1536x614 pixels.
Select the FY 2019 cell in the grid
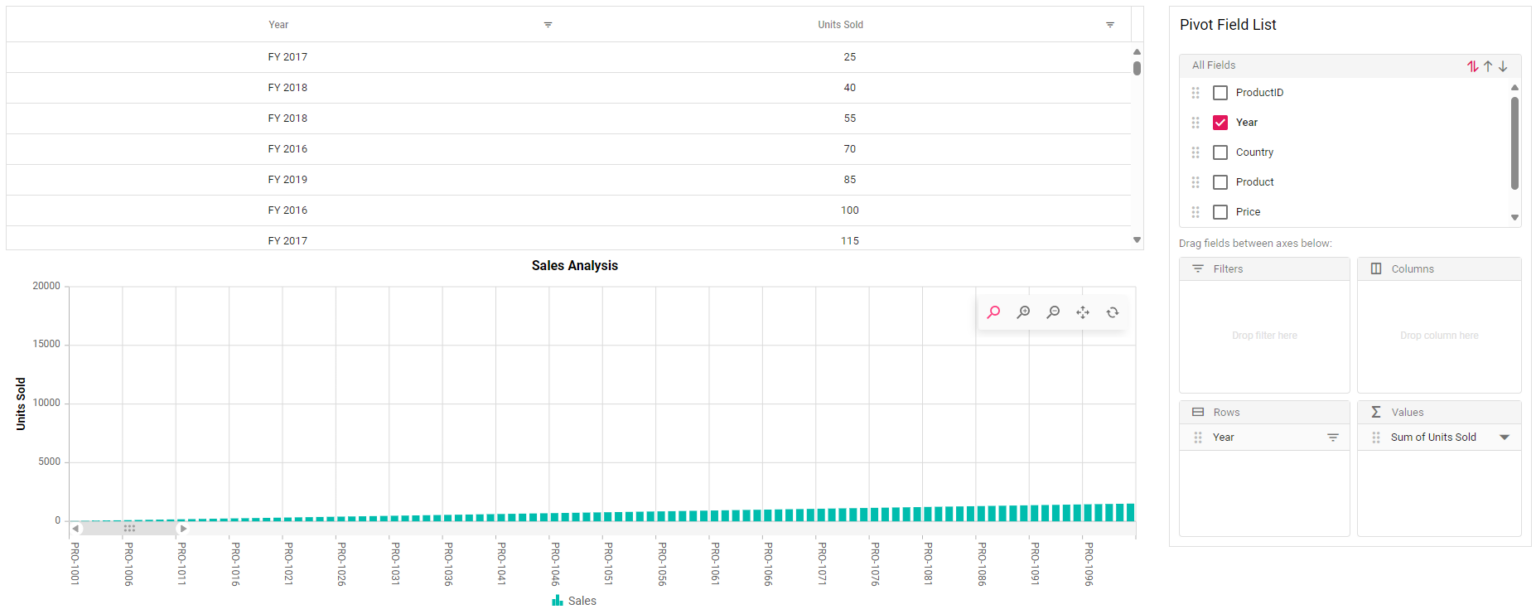click(x=287, y=179)
